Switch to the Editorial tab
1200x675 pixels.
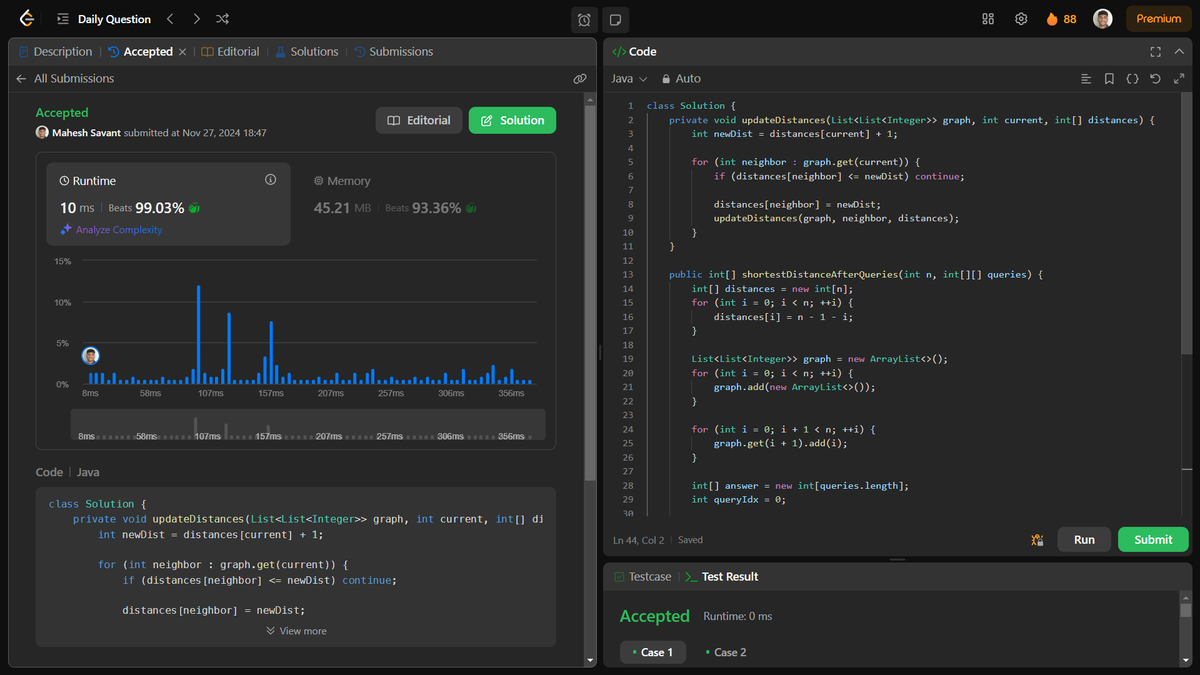230,52
